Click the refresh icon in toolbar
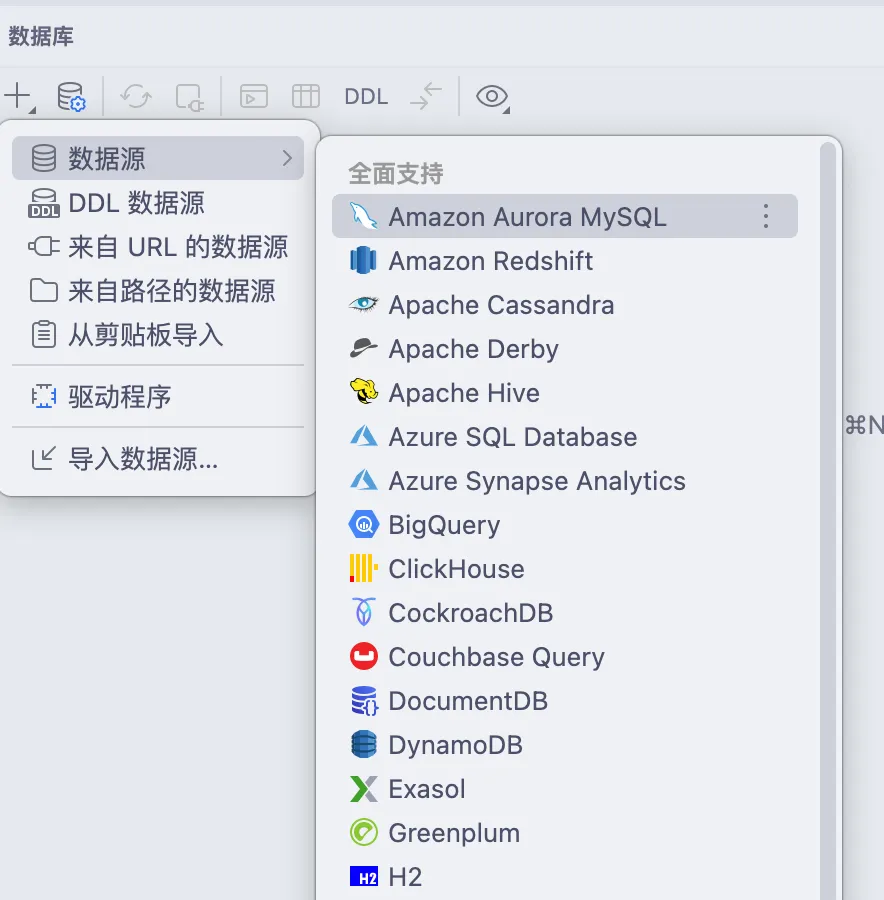This screenshot has height=900, width=884. pyautogui.click(x=136, y=97)
